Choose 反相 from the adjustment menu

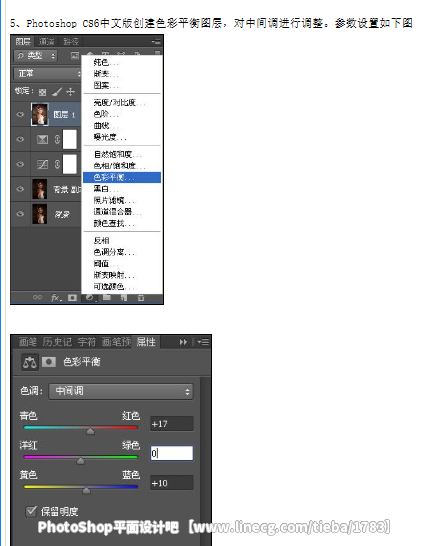point(122,240)
